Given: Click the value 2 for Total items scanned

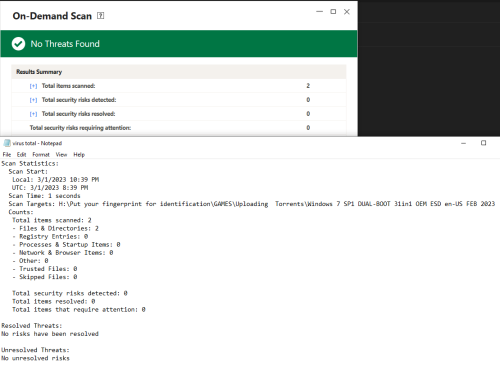Looking at the screenshot, I should 308,86.
